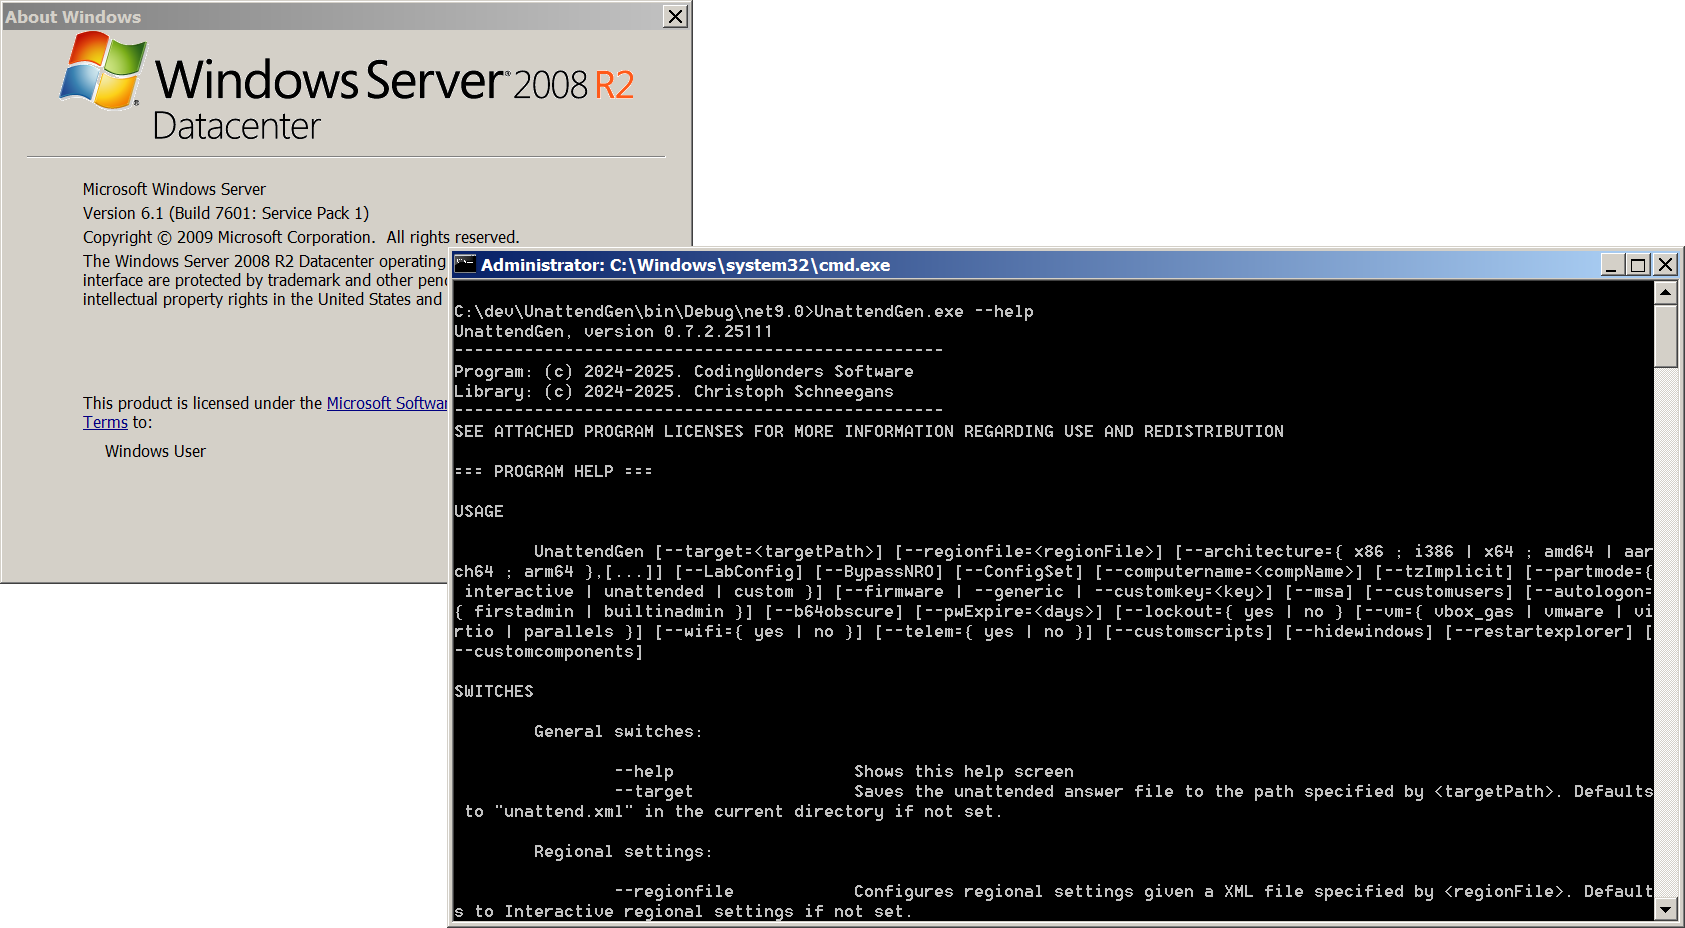Image resolution: width=1685 pixels, height=928 pixels.
Task: Close the Administrator cmd.exe window
Action: click(x=1665, y=264)
